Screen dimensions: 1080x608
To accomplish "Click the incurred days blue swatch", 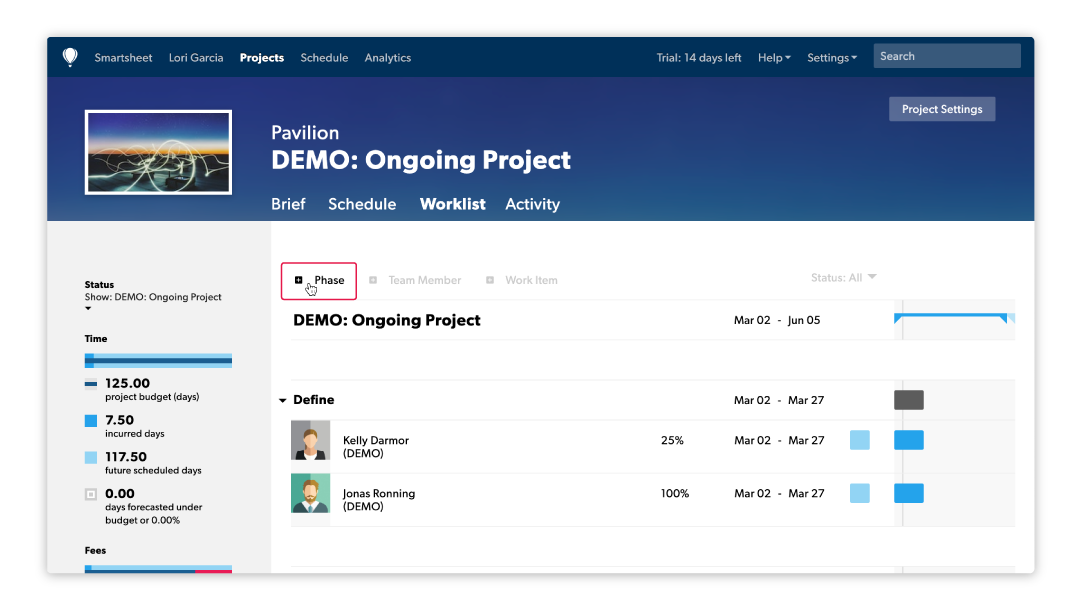I will click(x=91, y=421).
